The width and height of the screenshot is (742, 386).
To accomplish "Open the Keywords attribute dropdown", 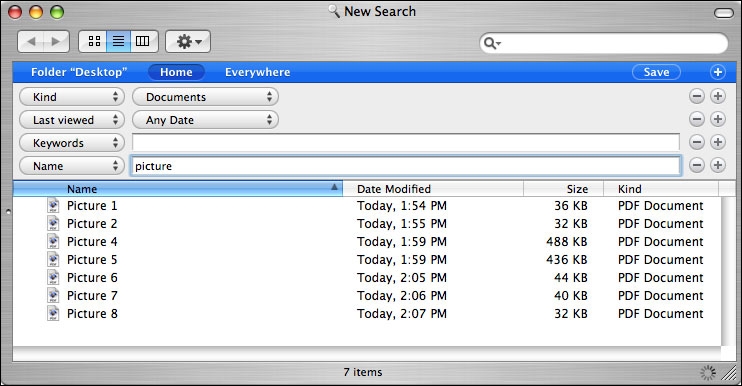I will 72,142.
